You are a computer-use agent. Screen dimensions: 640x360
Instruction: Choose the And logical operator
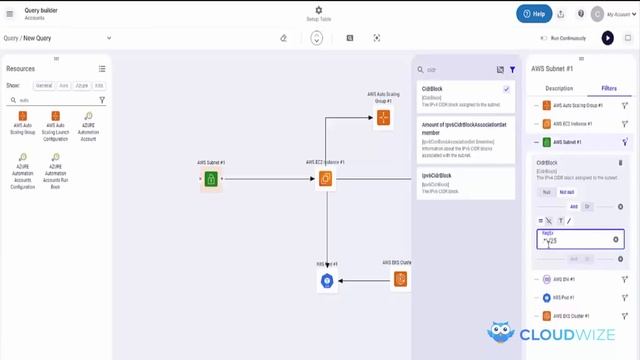click(574, 207)
